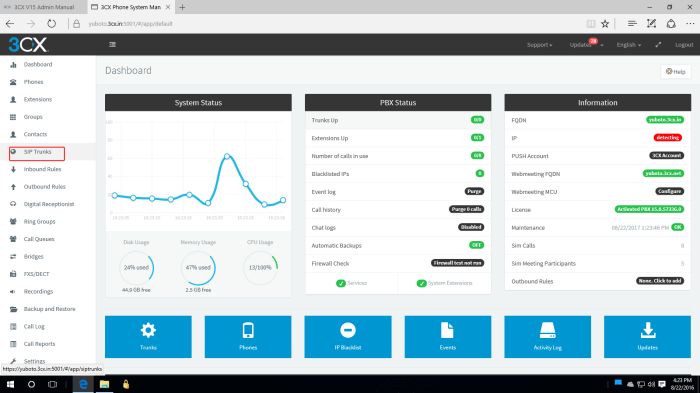Open the Events tile
This screenshot has height=393, width=700.
pyautogui.click(x=448, y=337)
